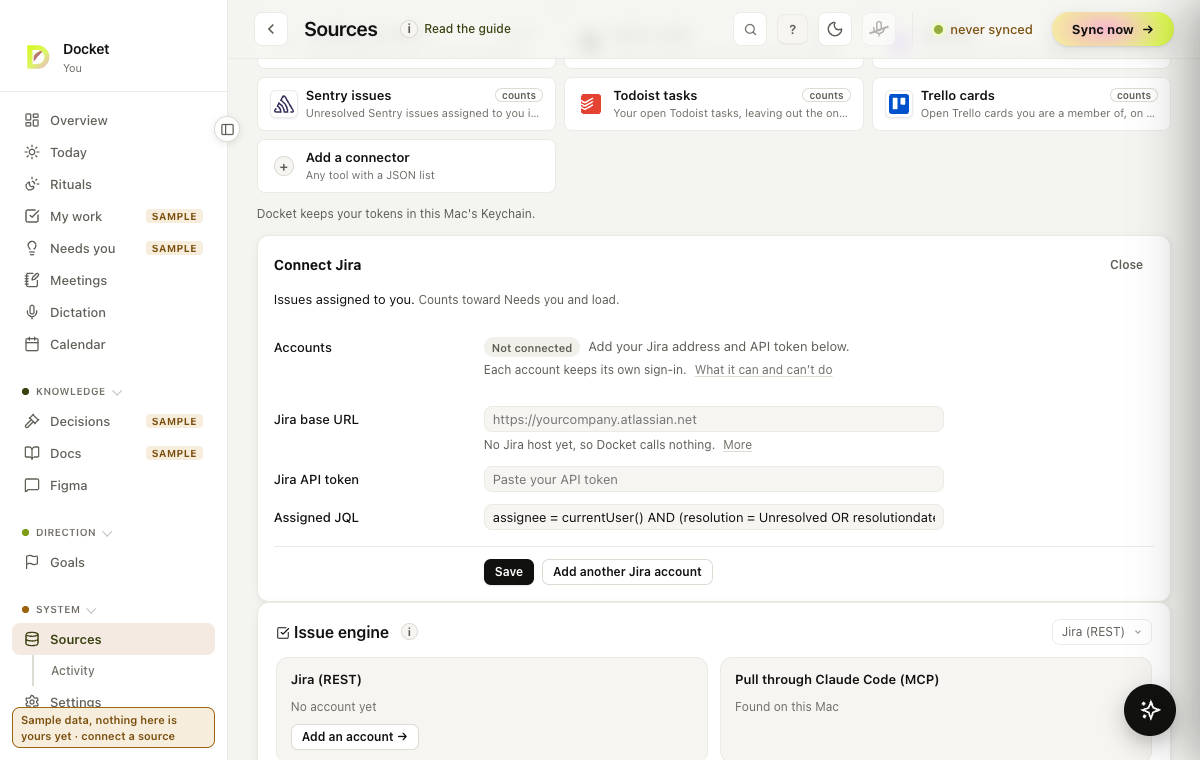The height and width of the screenshot is (760, 1200).
Task: Click the More link under base URL
Action: coord(737,445)
